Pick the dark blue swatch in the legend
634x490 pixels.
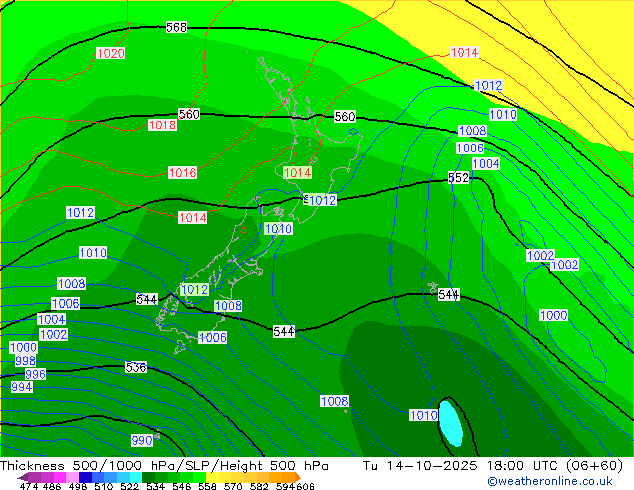point(85,477)
